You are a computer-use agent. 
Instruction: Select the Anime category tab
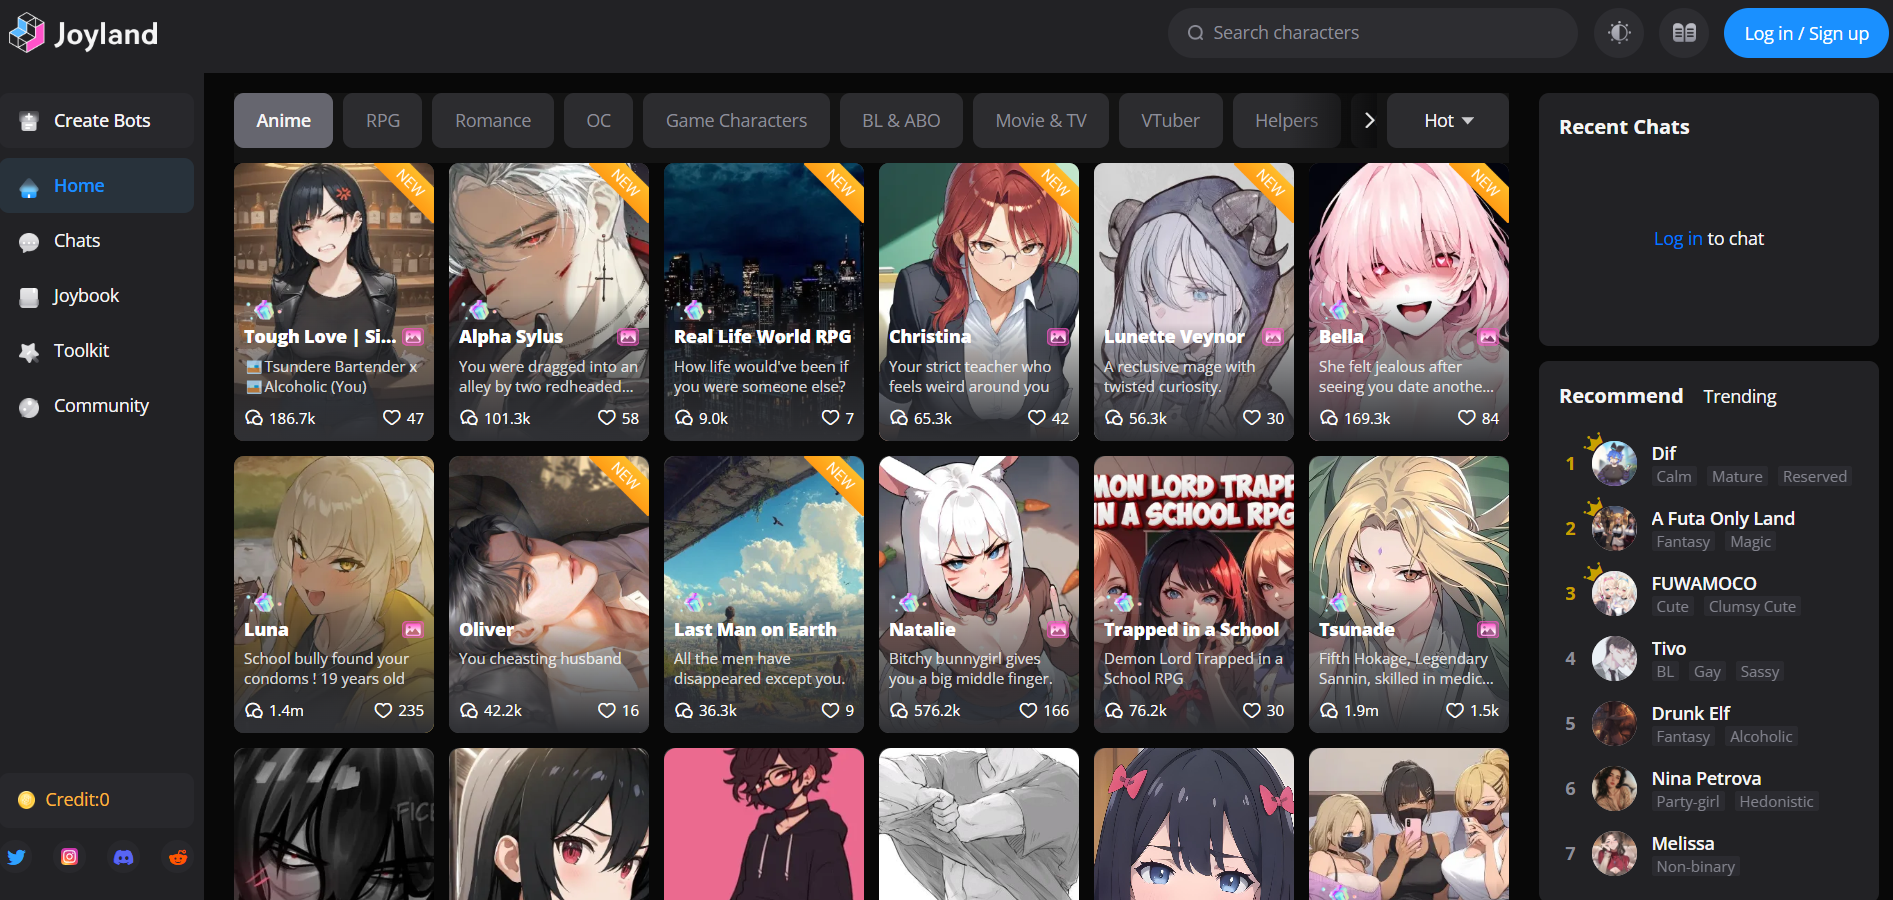pyautogui.click(x=283, y=121)
